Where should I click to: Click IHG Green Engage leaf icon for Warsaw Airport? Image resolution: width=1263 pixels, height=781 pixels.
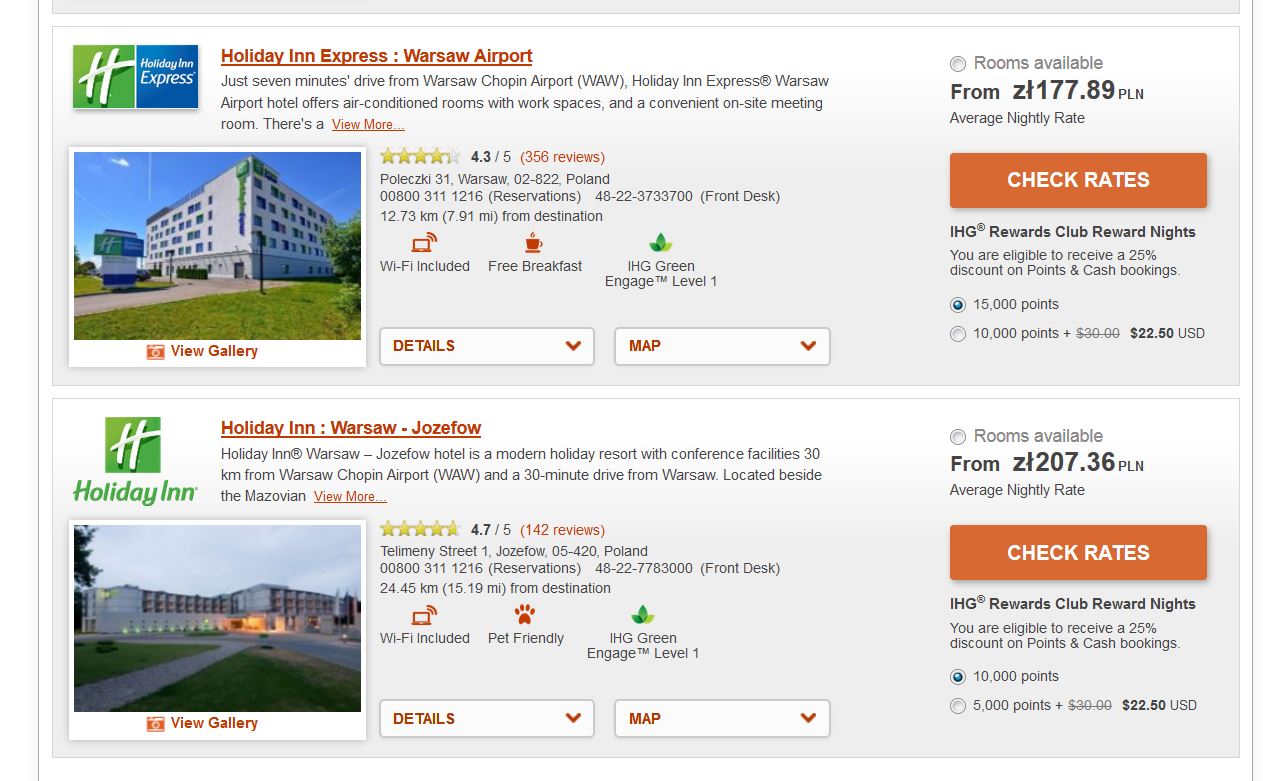661,243
